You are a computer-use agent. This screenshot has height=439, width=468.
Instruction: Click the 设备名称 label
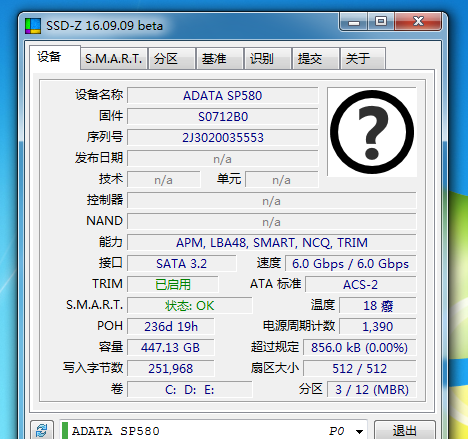[99, 95]
